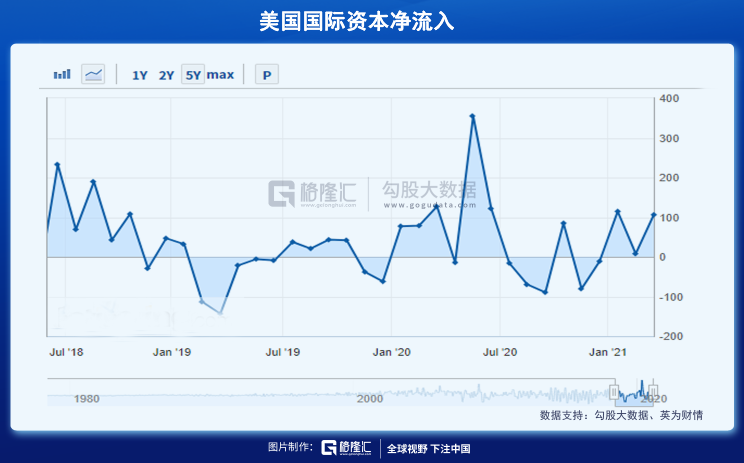Click the Jan '19 axis label
The image size is (744, 463).
pyautogui.click(x=171, y=352)
